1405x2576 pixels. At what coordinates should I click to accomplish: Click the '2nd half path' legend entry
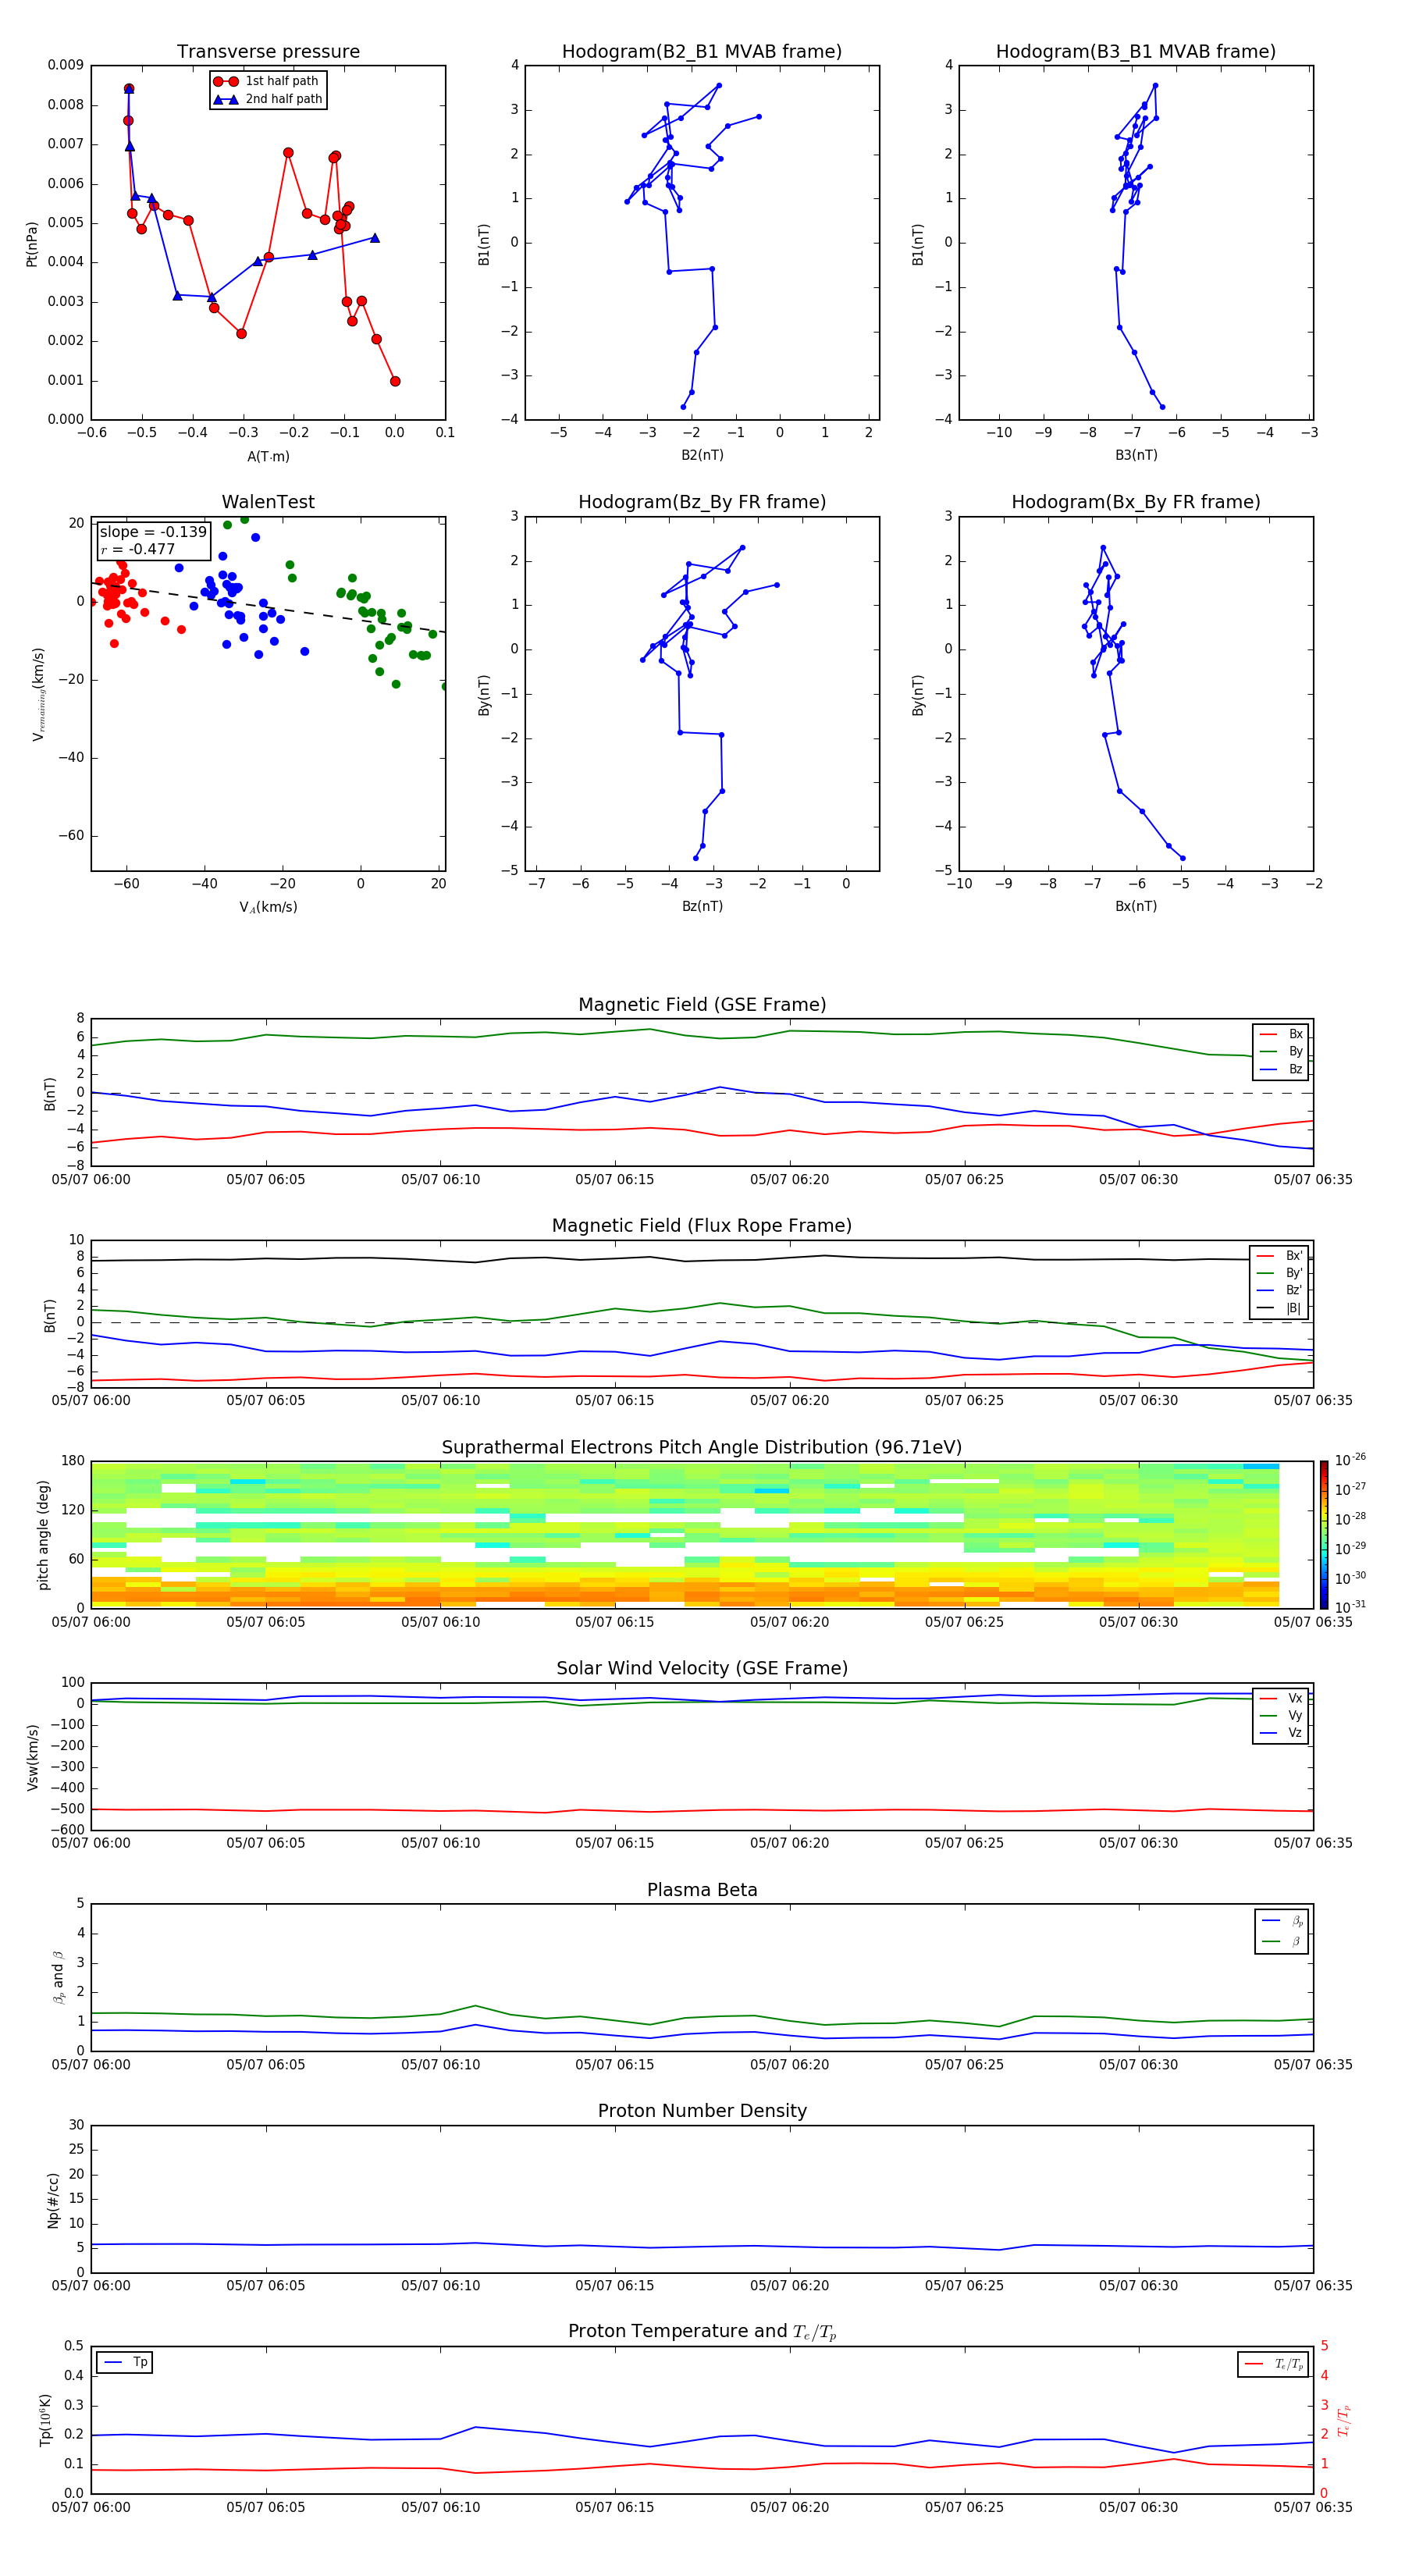coord(268,99)
